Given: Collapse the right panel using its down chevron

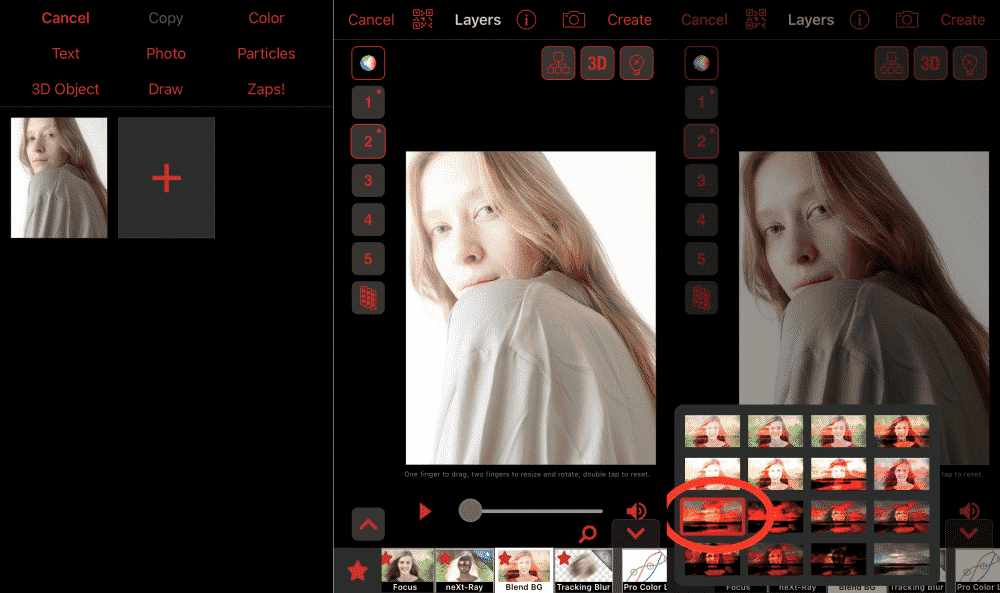Looking at the screenshot, I should click(969, 533).
